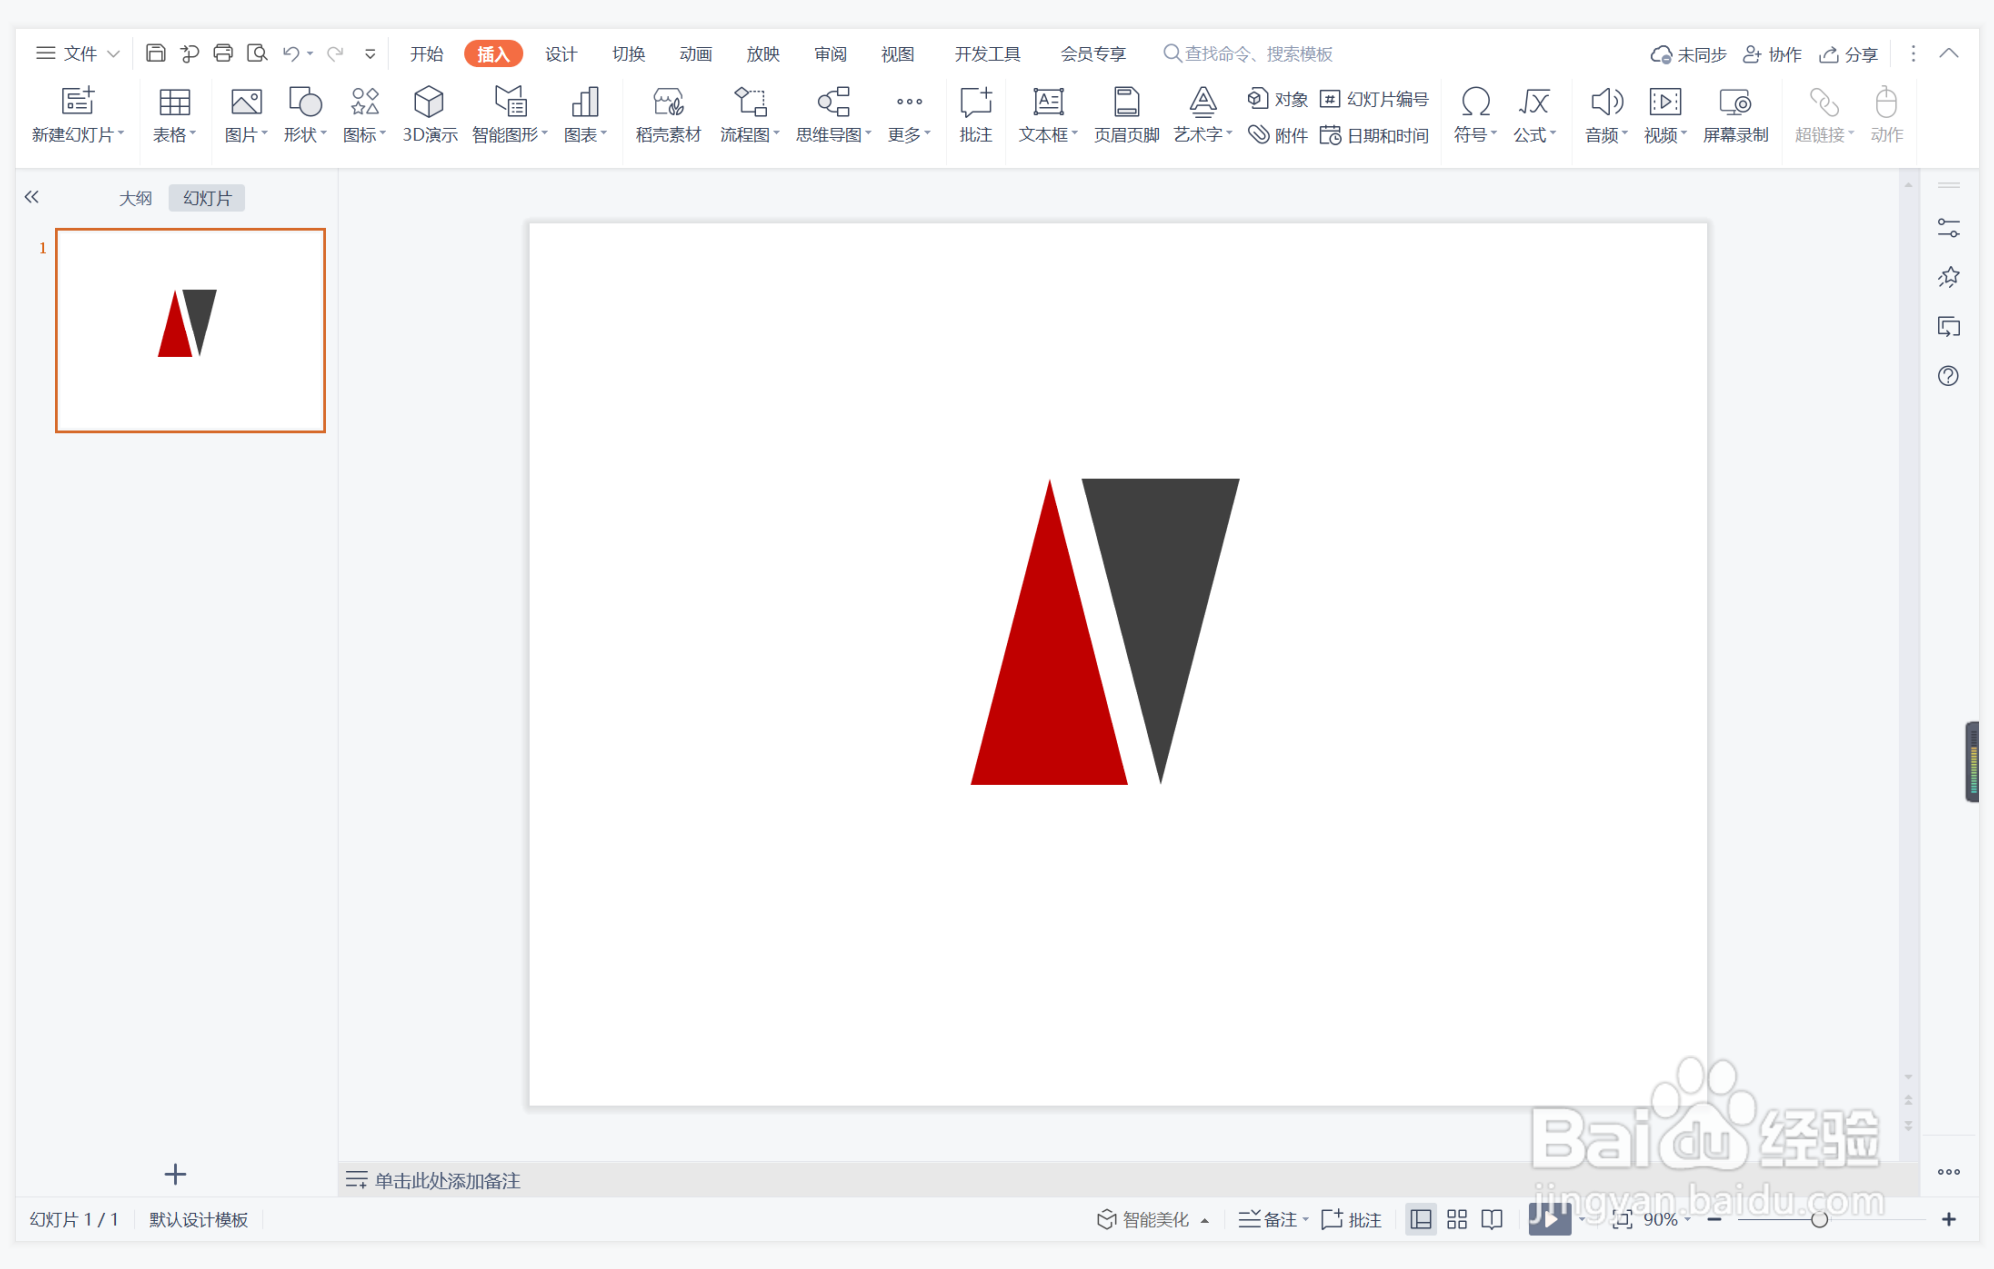Image resolution: width=1994 pixels, height=1269 pixels.
Task: Toggle Normal view in status bar
Action: [1420, 1219]
